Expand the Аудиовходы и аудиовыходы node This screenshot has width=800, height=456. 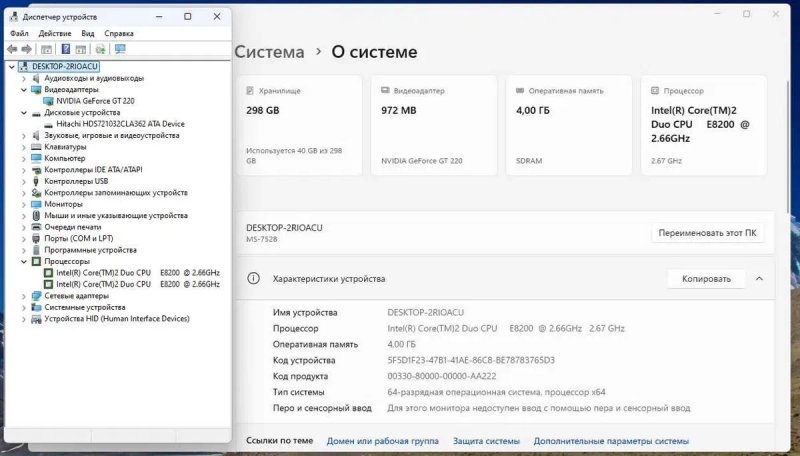click(23, 79)
